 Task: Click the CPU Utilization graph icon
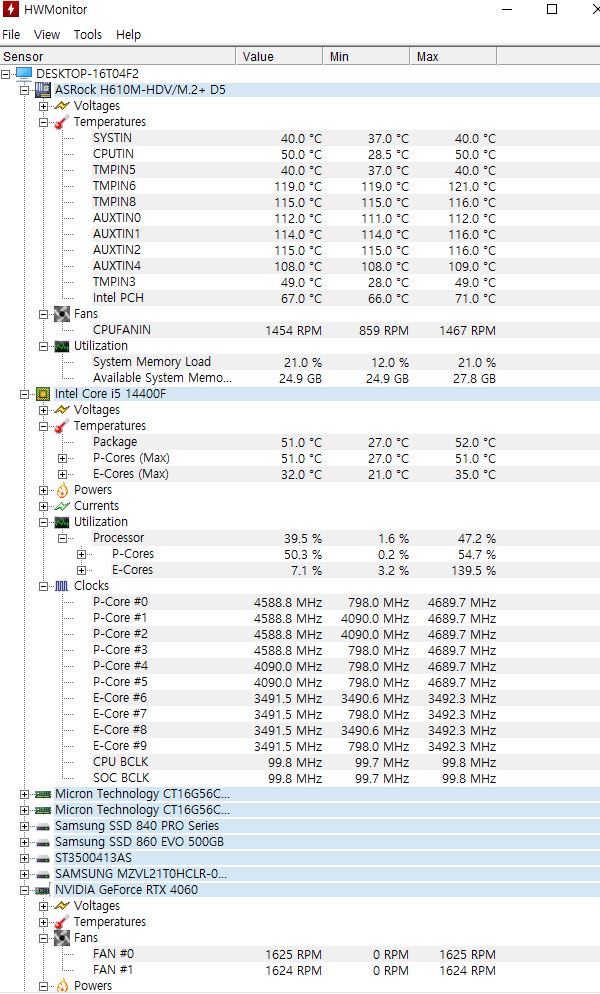(x=62, y=522)
